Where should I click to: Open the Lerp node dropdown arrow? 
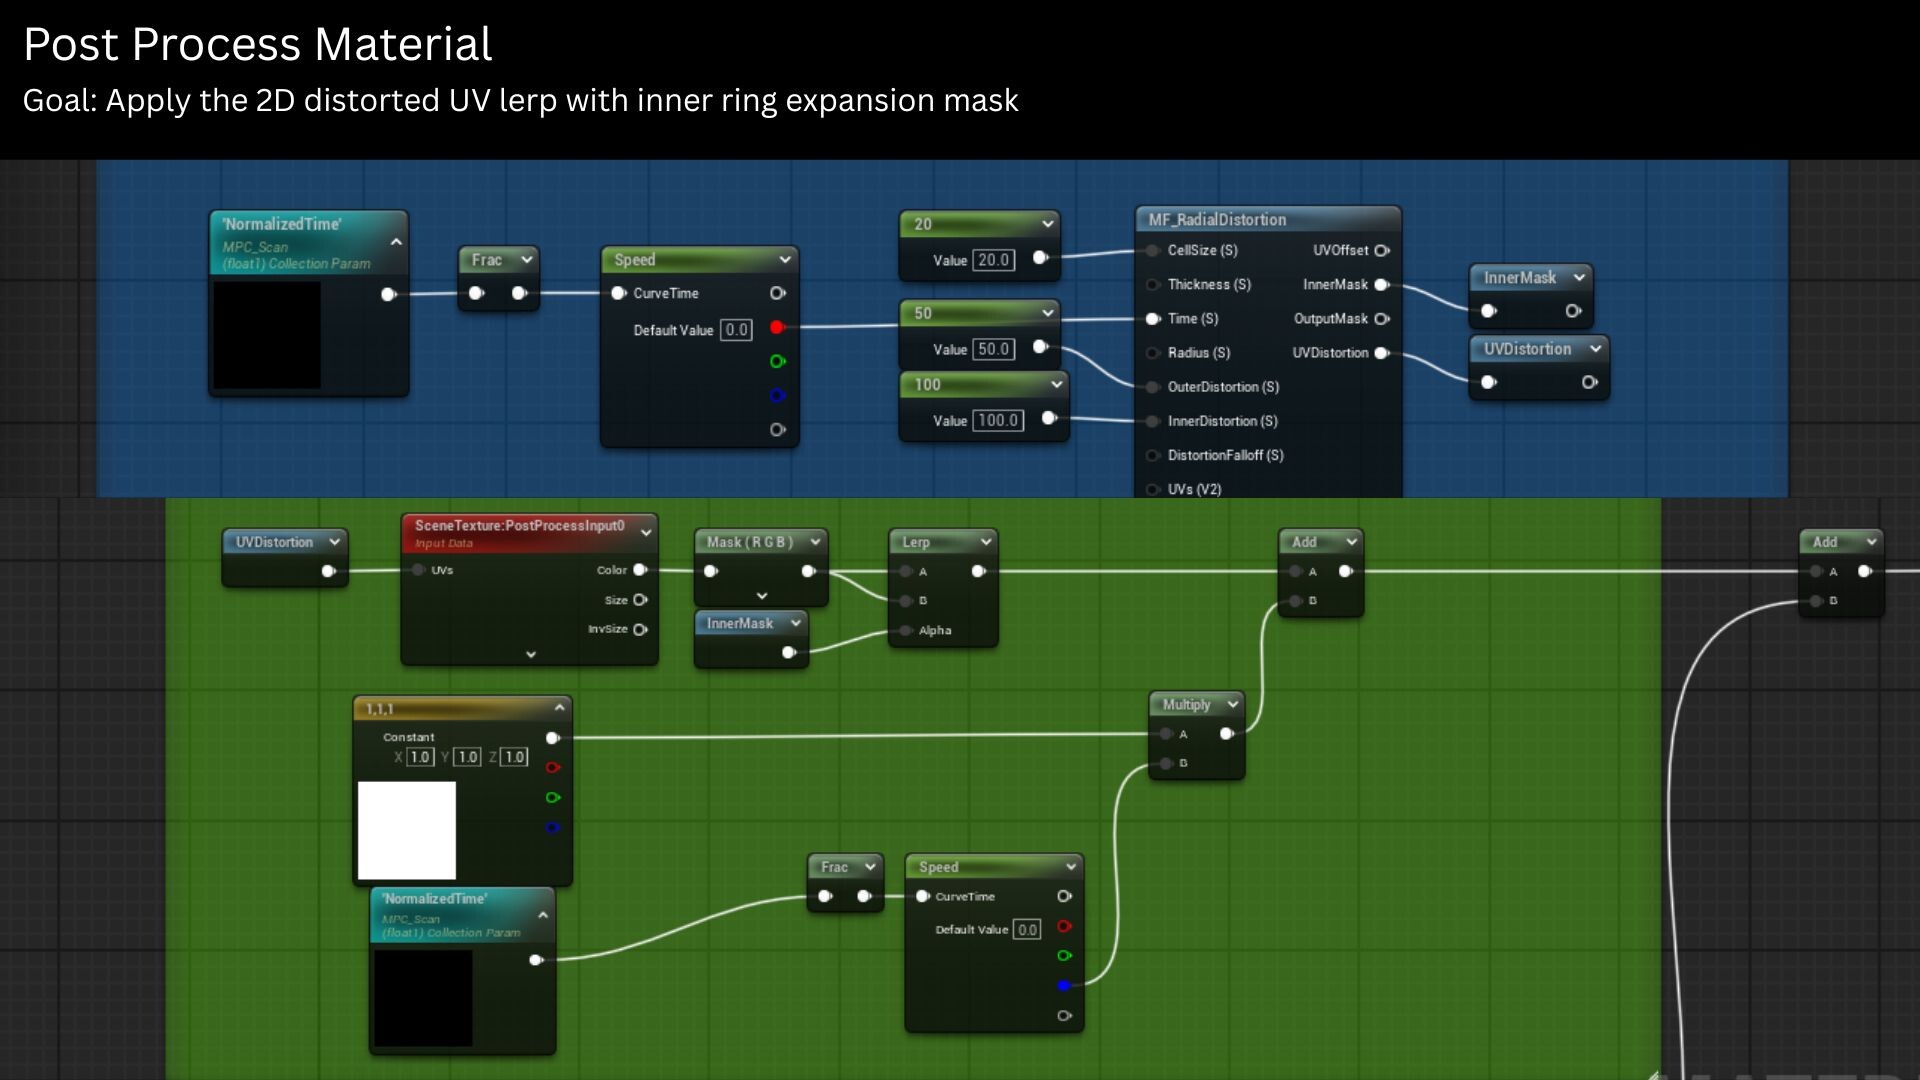985,542
